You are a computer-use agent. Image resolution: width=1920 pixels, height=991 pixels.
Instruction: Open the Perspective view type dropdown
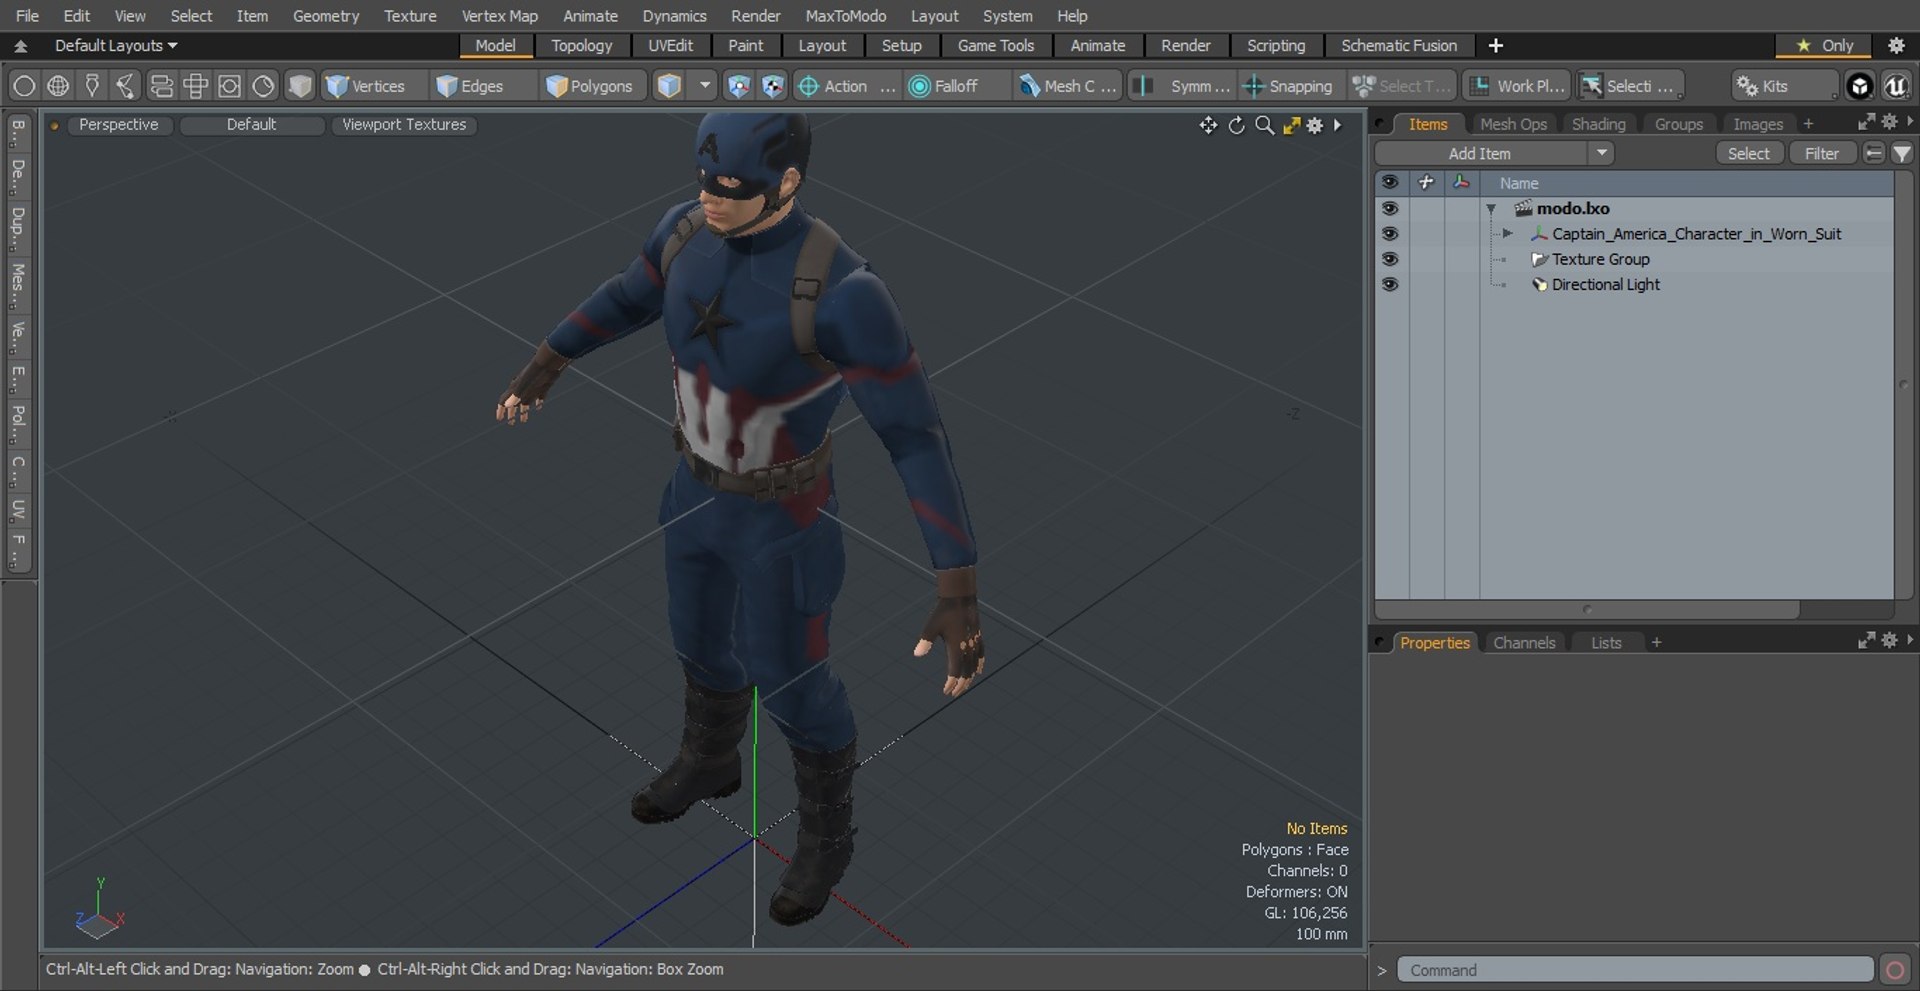click(118, 125)
